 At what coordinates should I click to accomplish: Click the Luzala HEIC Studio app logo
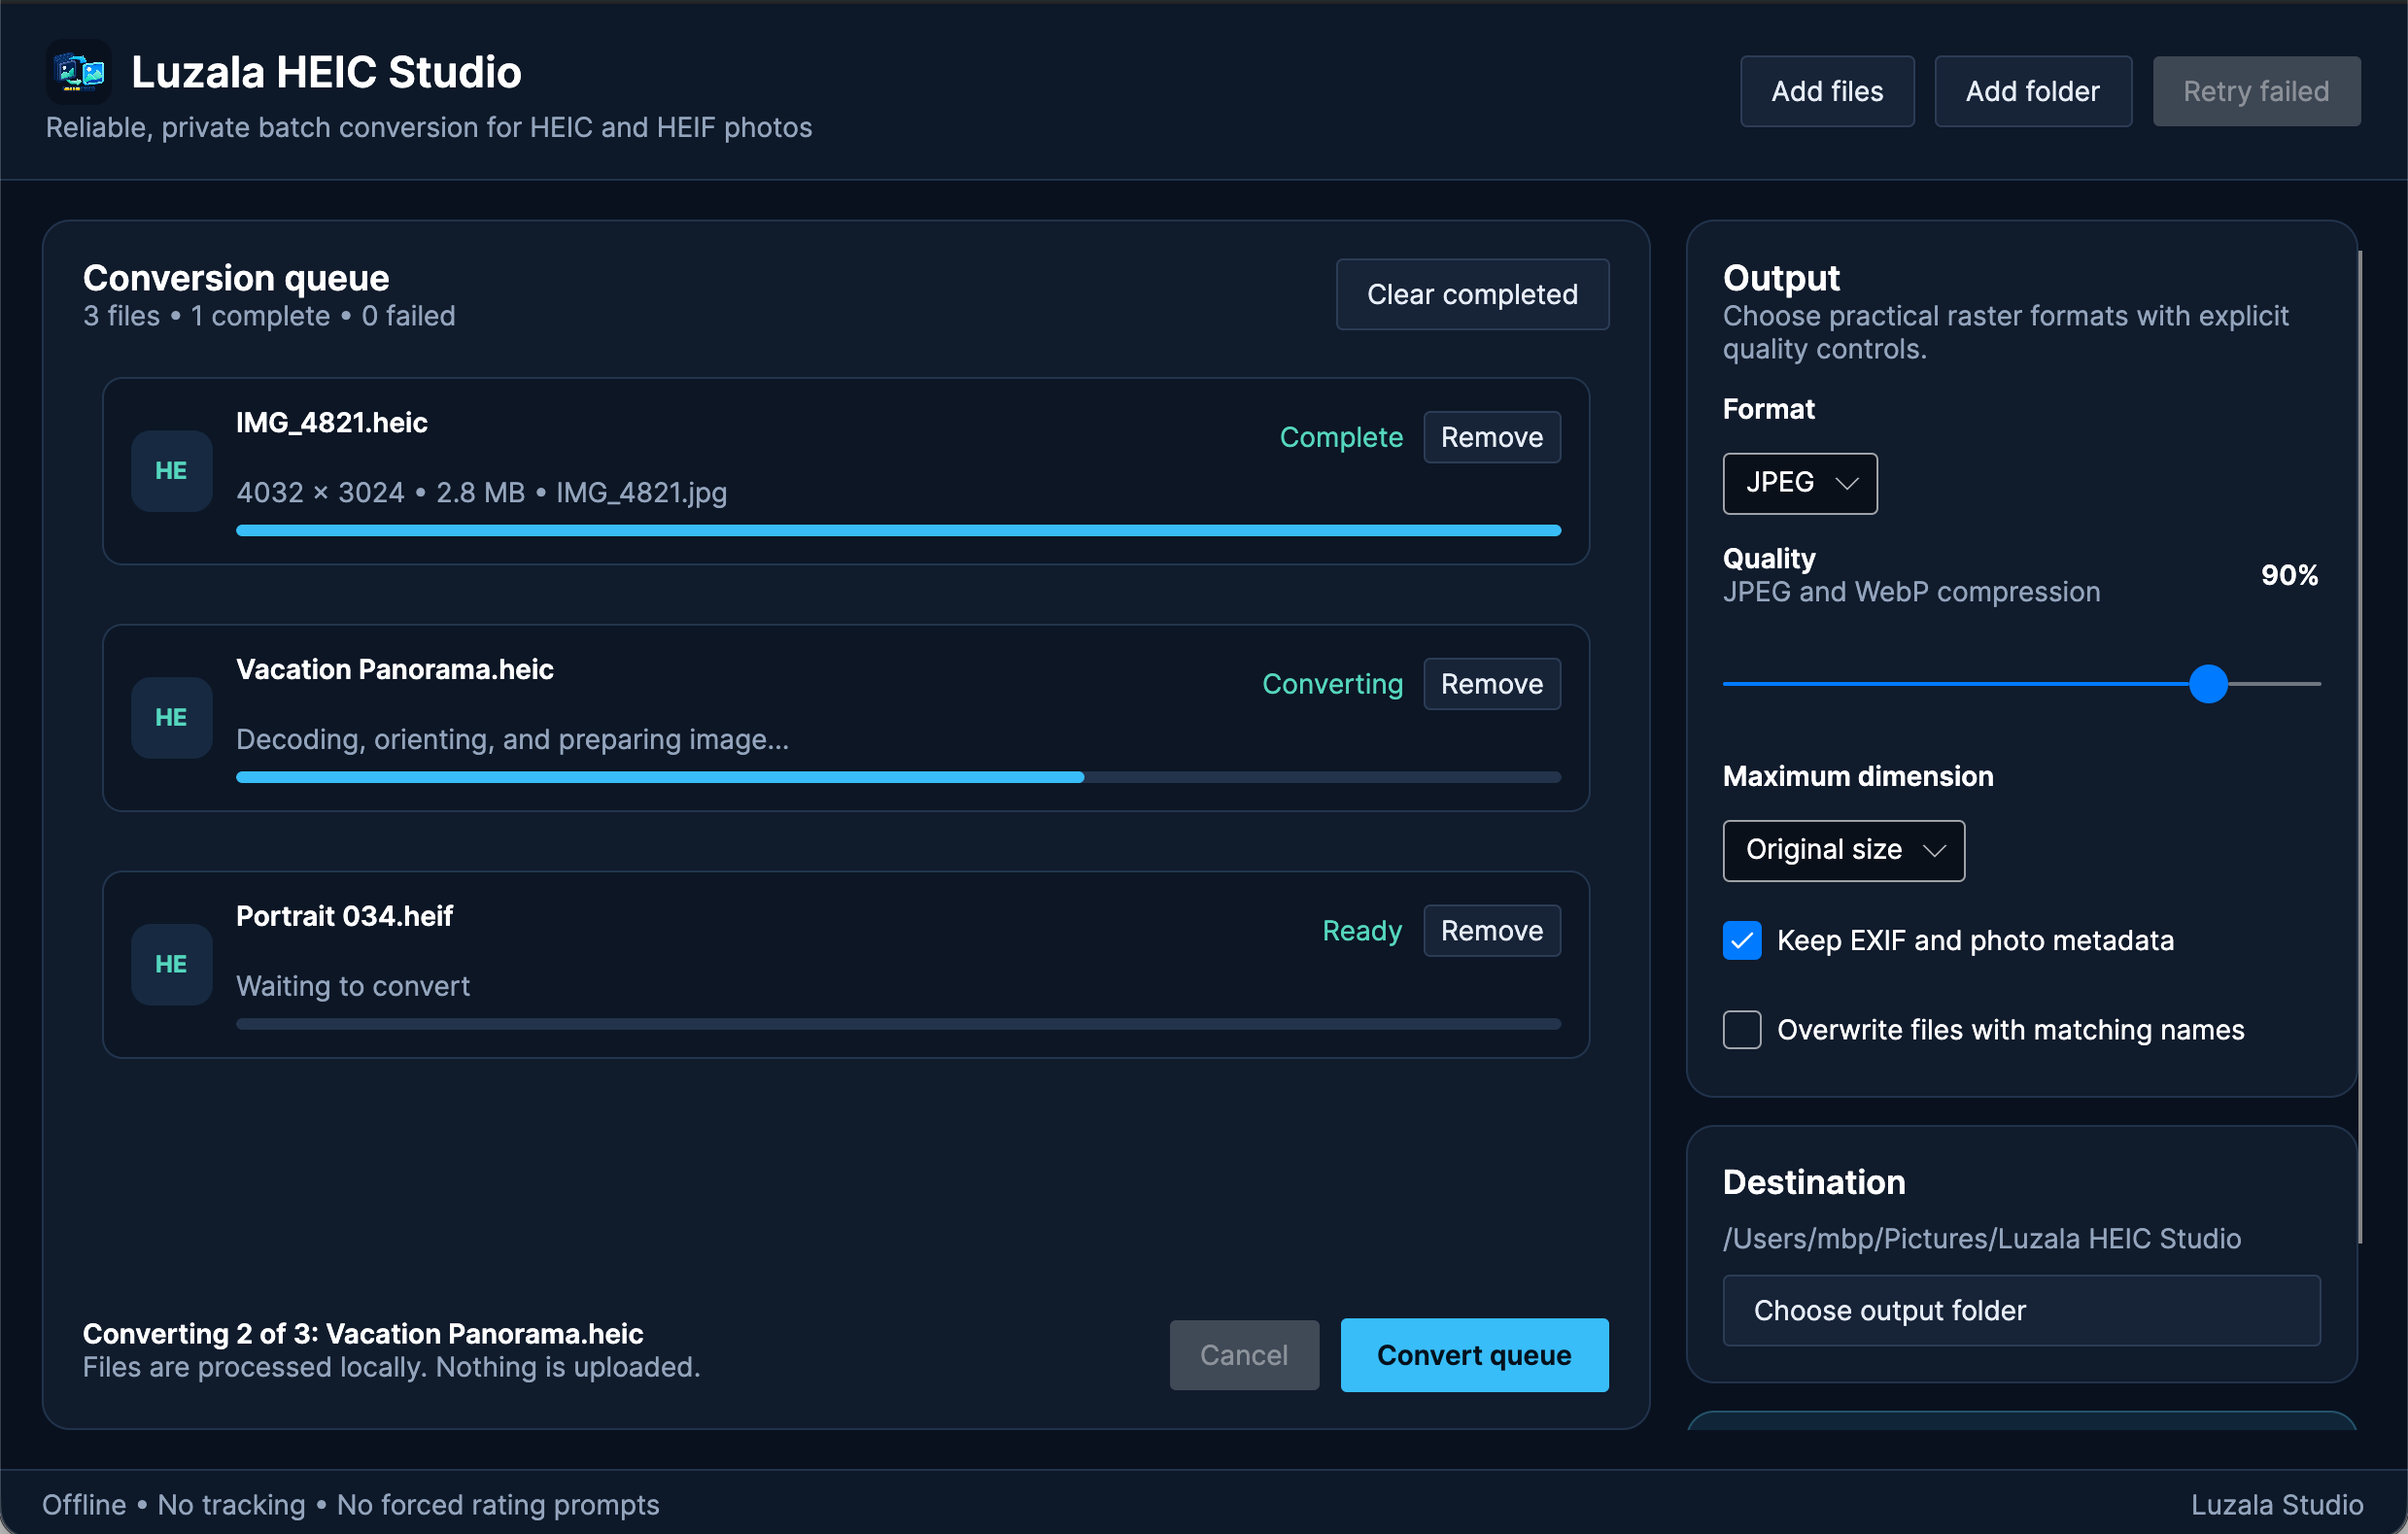pos(79,72)
